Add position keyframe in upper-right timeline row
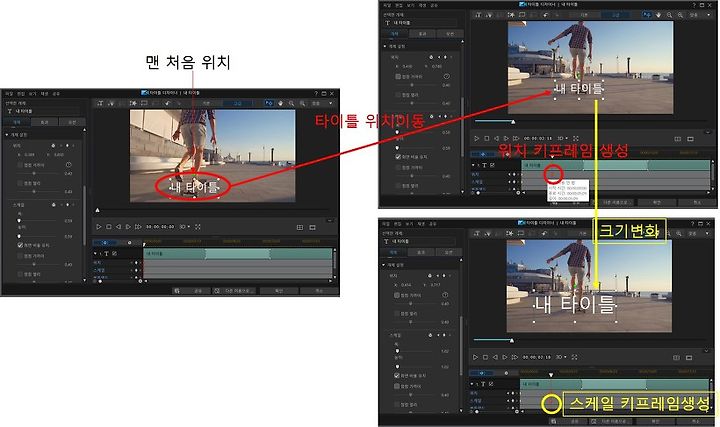This screenshot has width=720, height=427. tap(513, 174)
